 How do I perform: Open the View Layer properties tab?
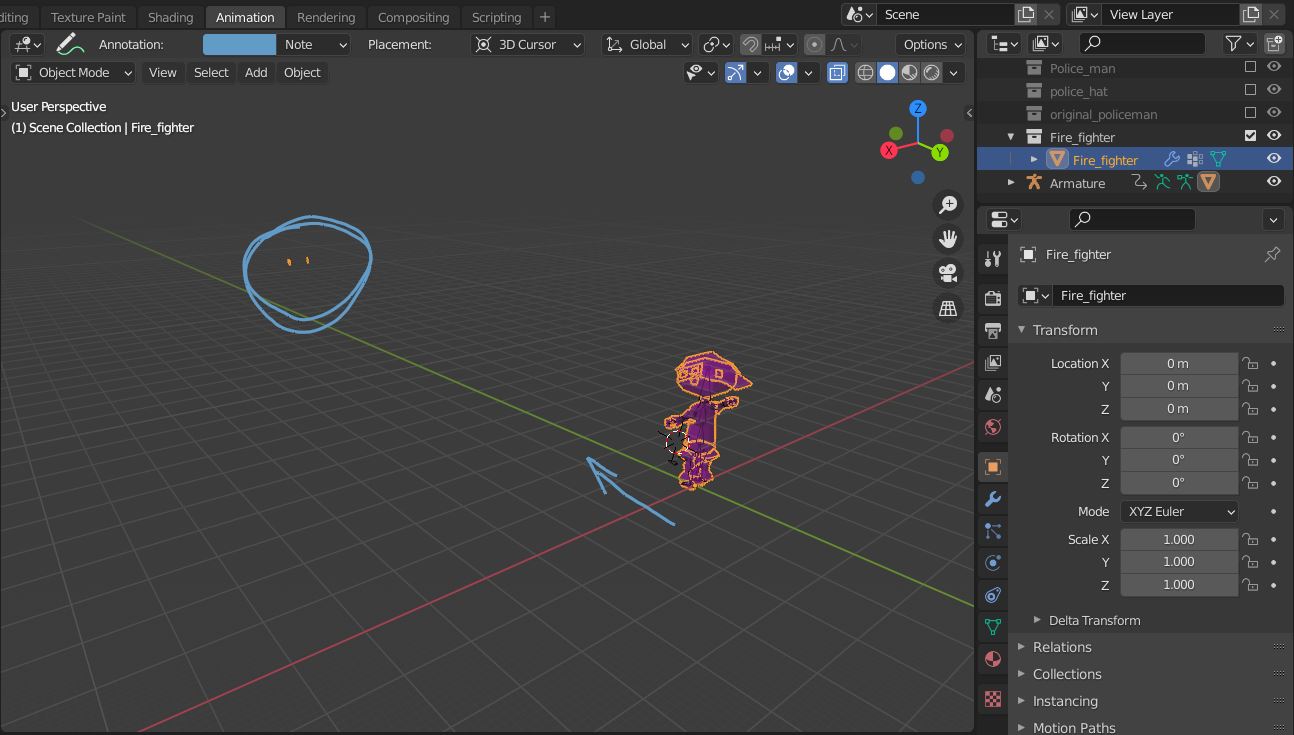tap(993, 362)
